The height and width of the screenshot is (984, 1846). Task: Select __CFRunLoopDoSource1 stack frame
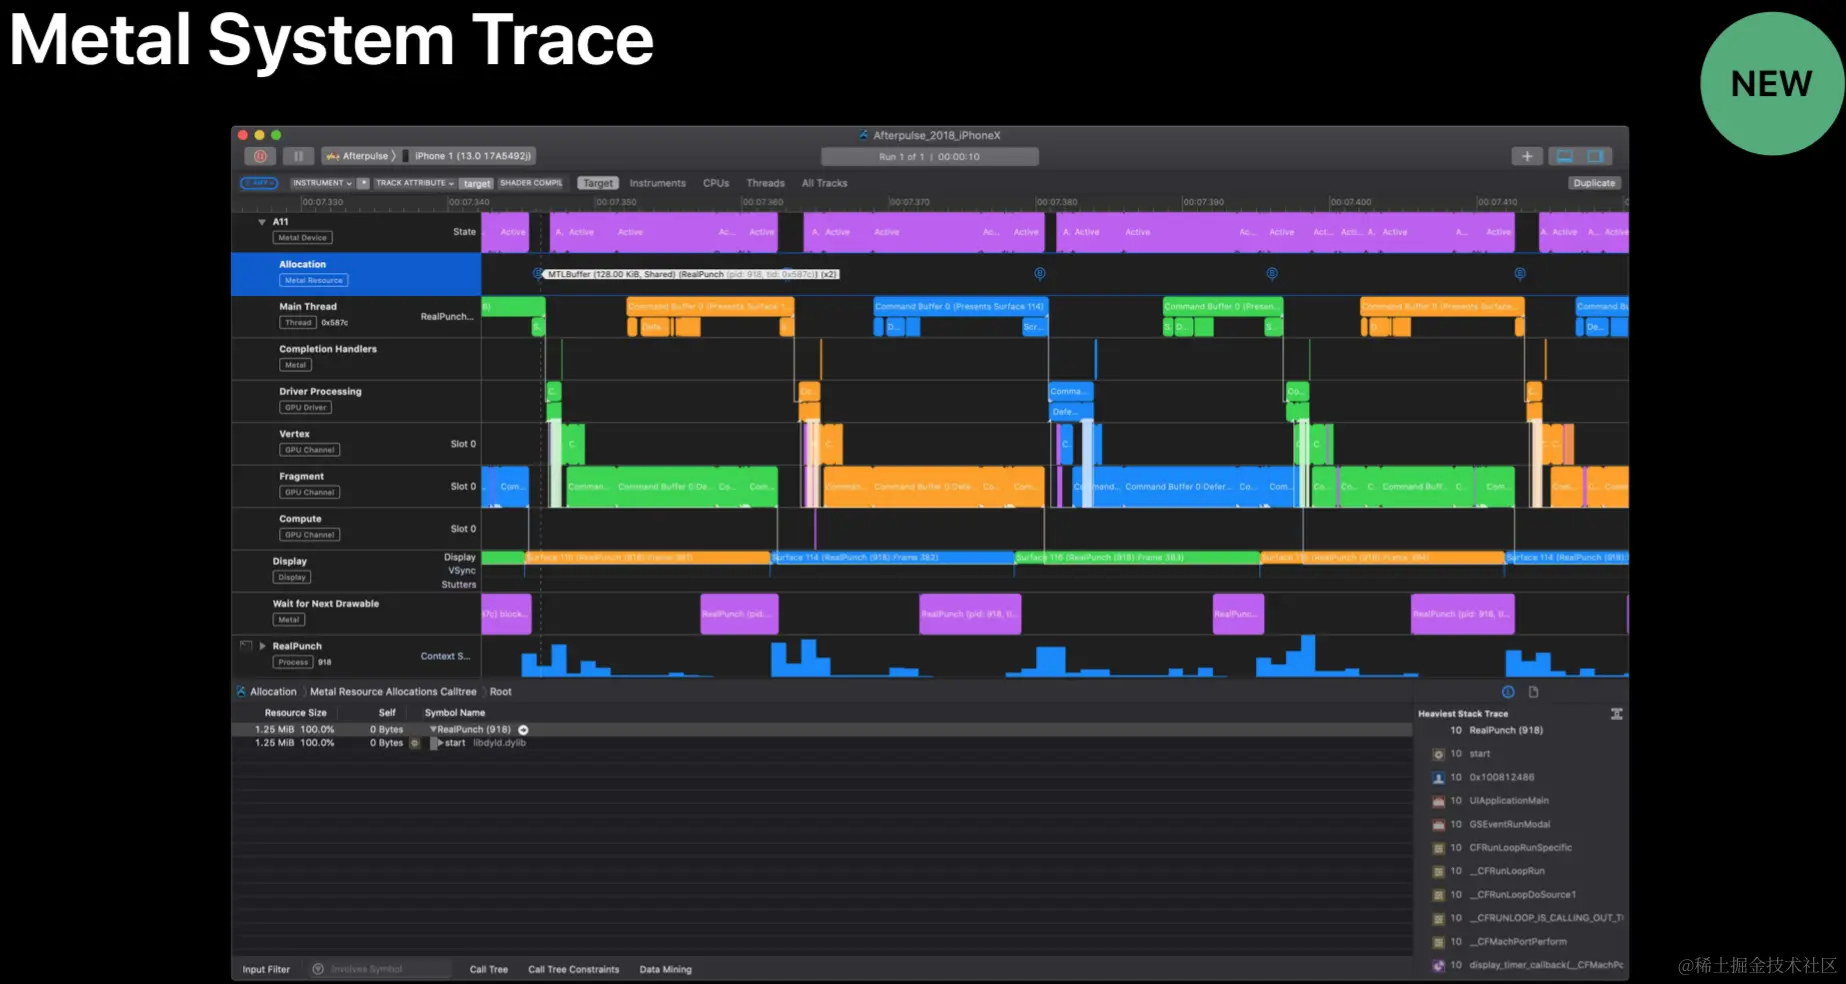point(1522,895)
